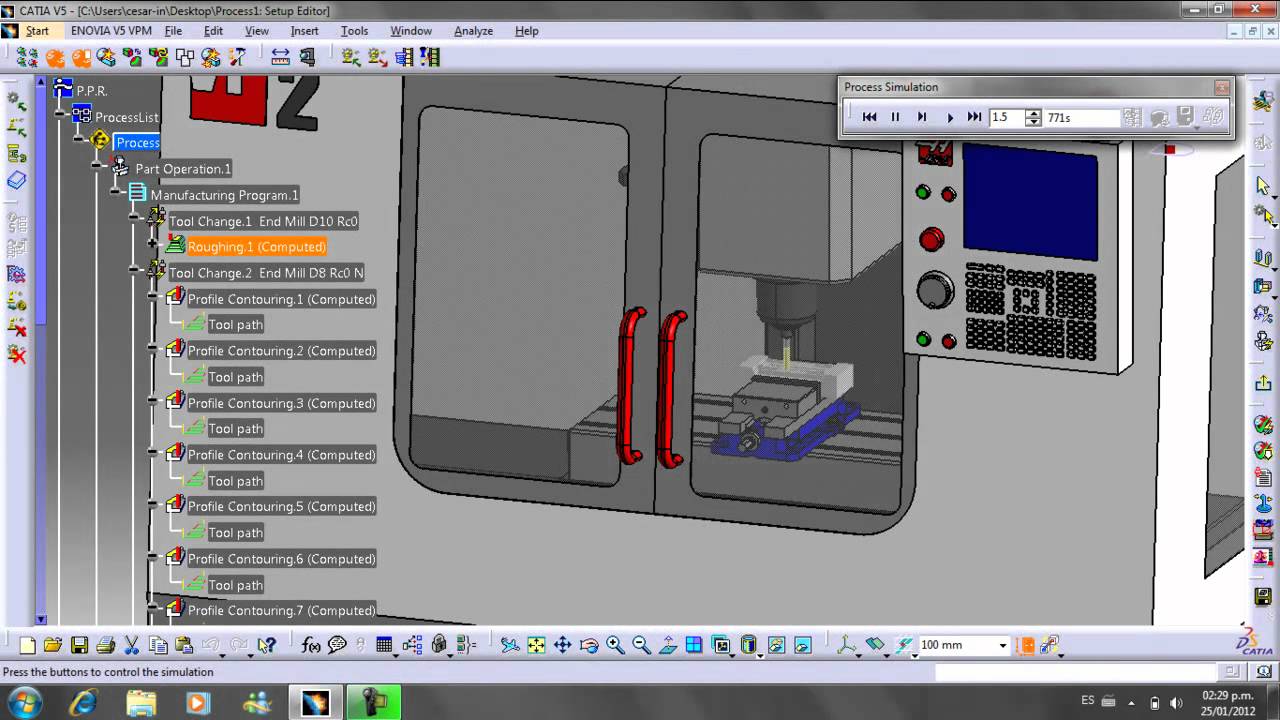Click the Open folder icon
This screenshot has width=1280, height=720.
pos(53,646)
